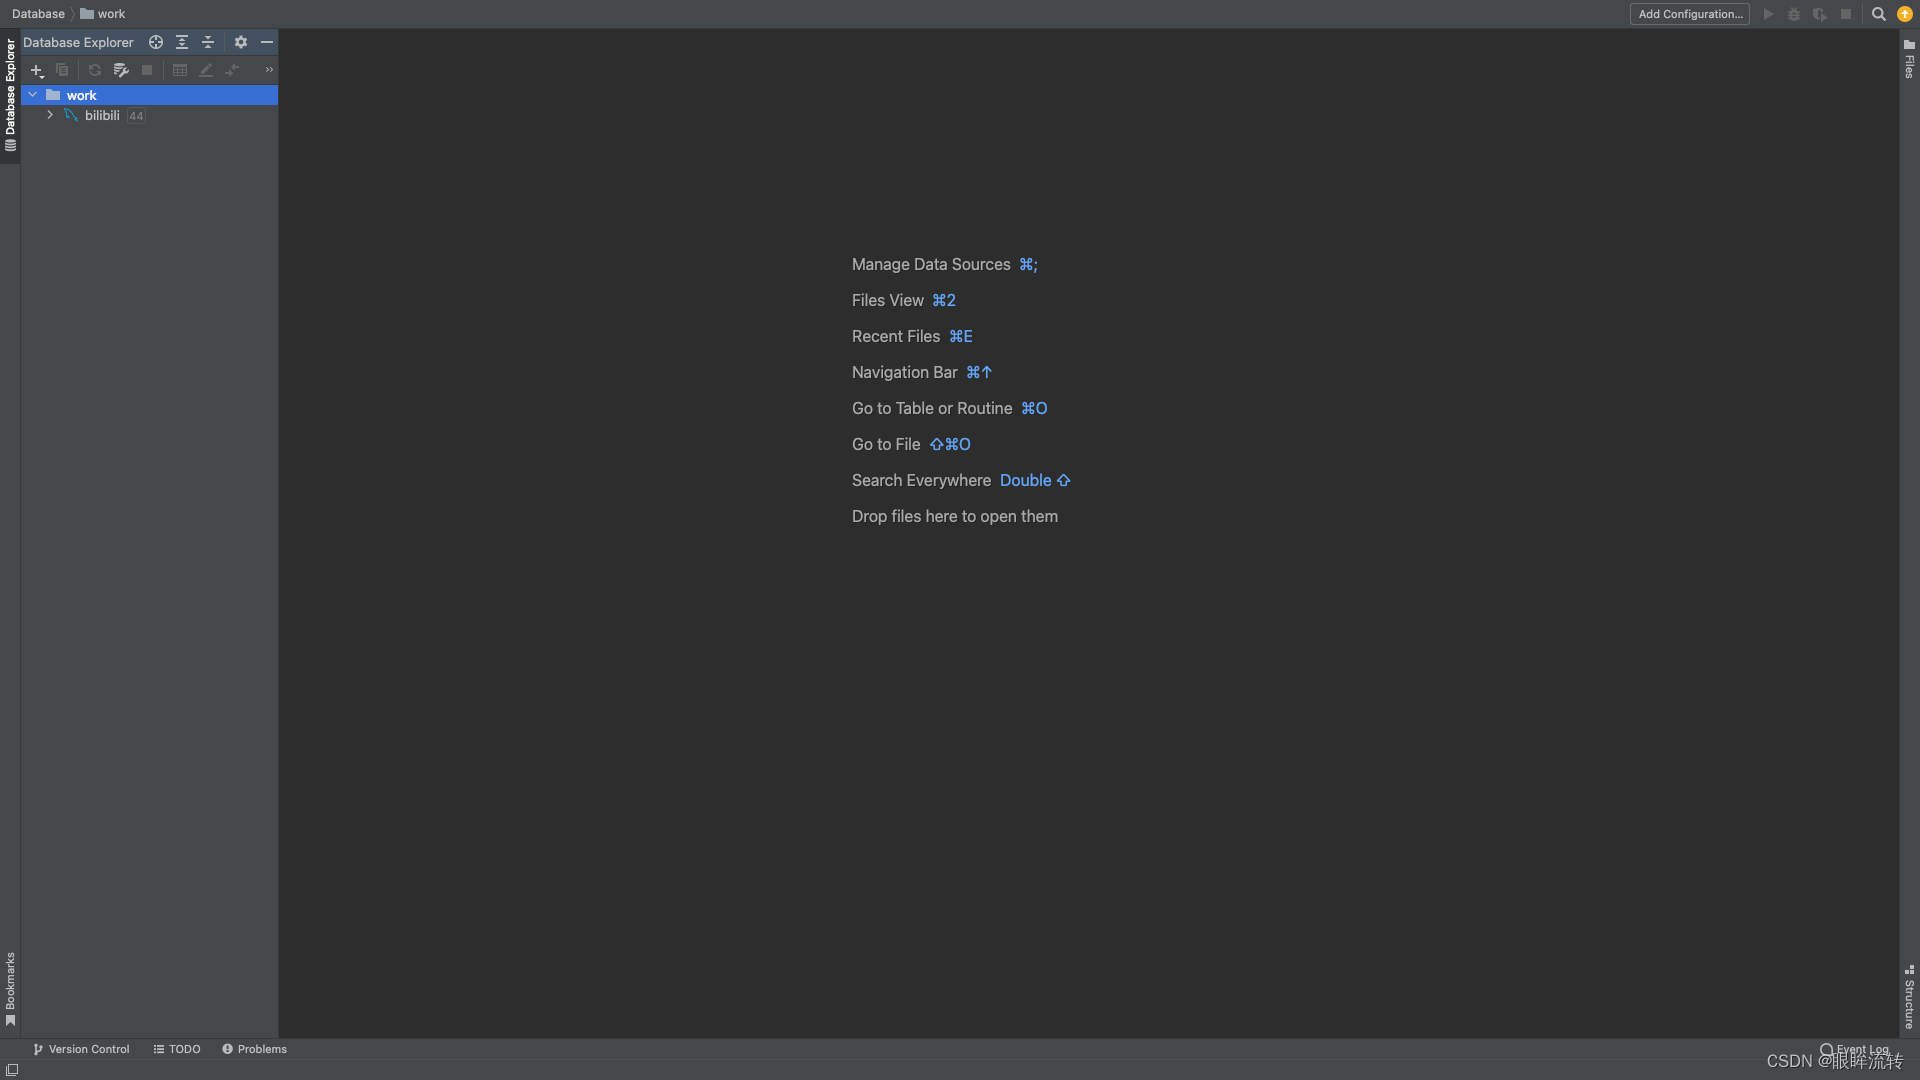Open the Files side tab

tap(1909, 58)
